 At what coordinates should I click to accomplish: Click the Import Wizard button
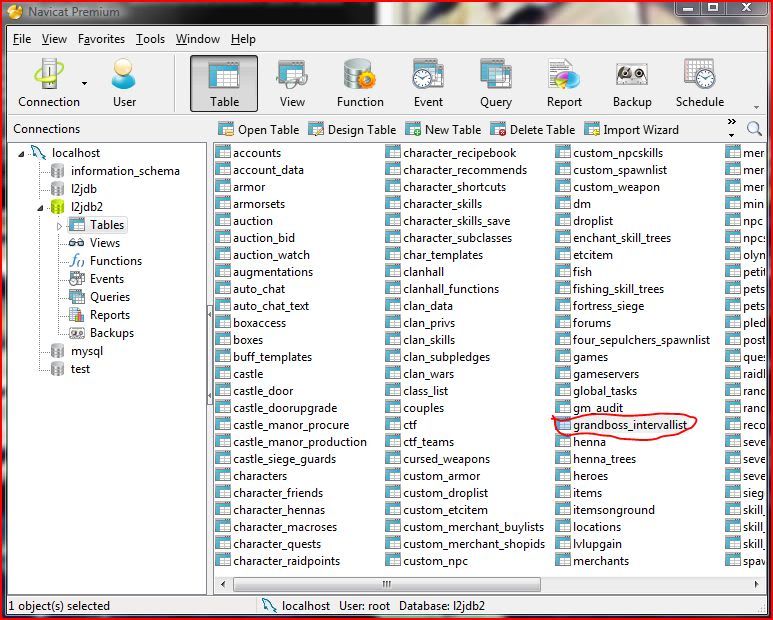point(630,130)
